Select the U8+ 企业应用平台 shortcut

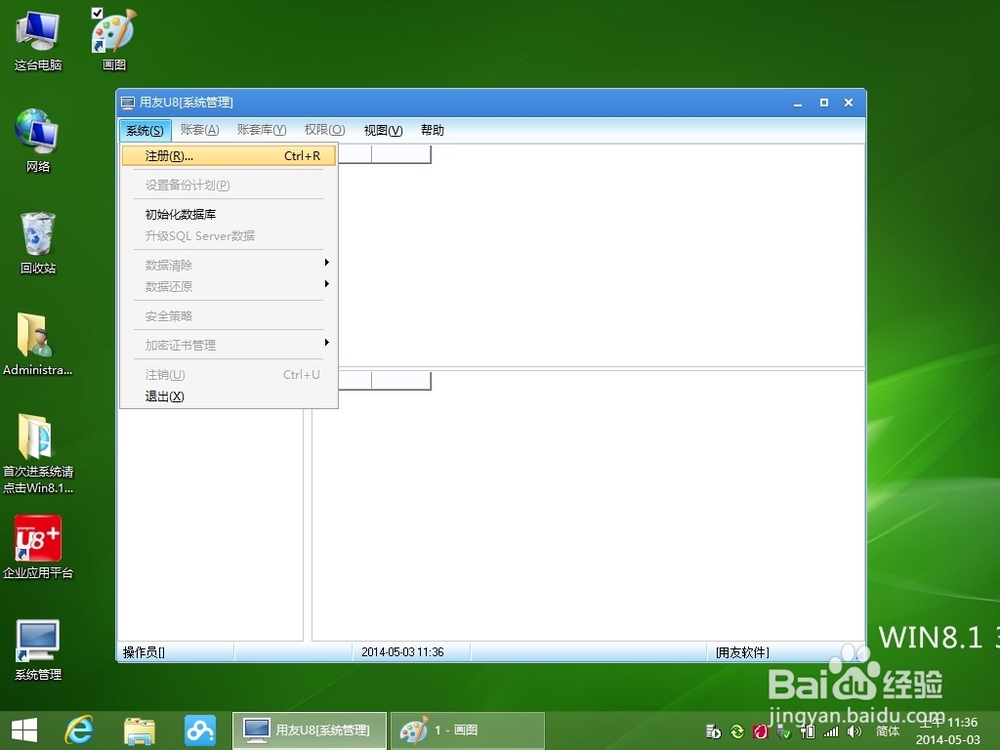(38, 547)
